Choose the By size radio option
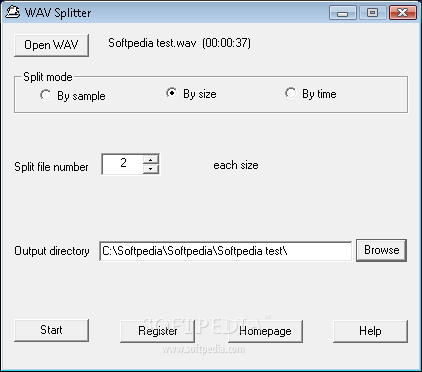Image resolution: width=422 pixels, height=372 pixels. 191,94
